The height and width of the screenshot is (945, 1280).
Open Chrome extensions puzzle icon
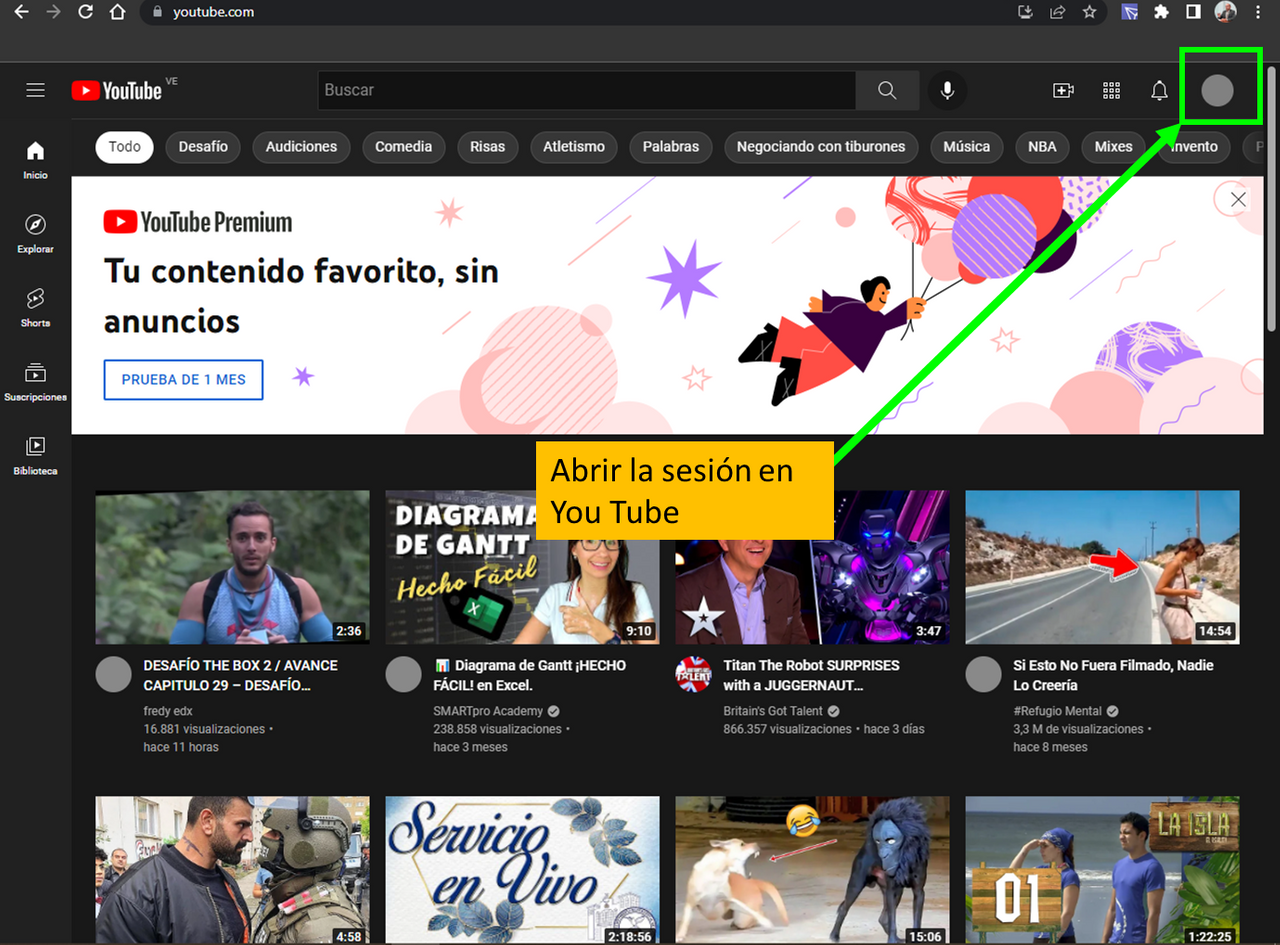pos(1161,12)
